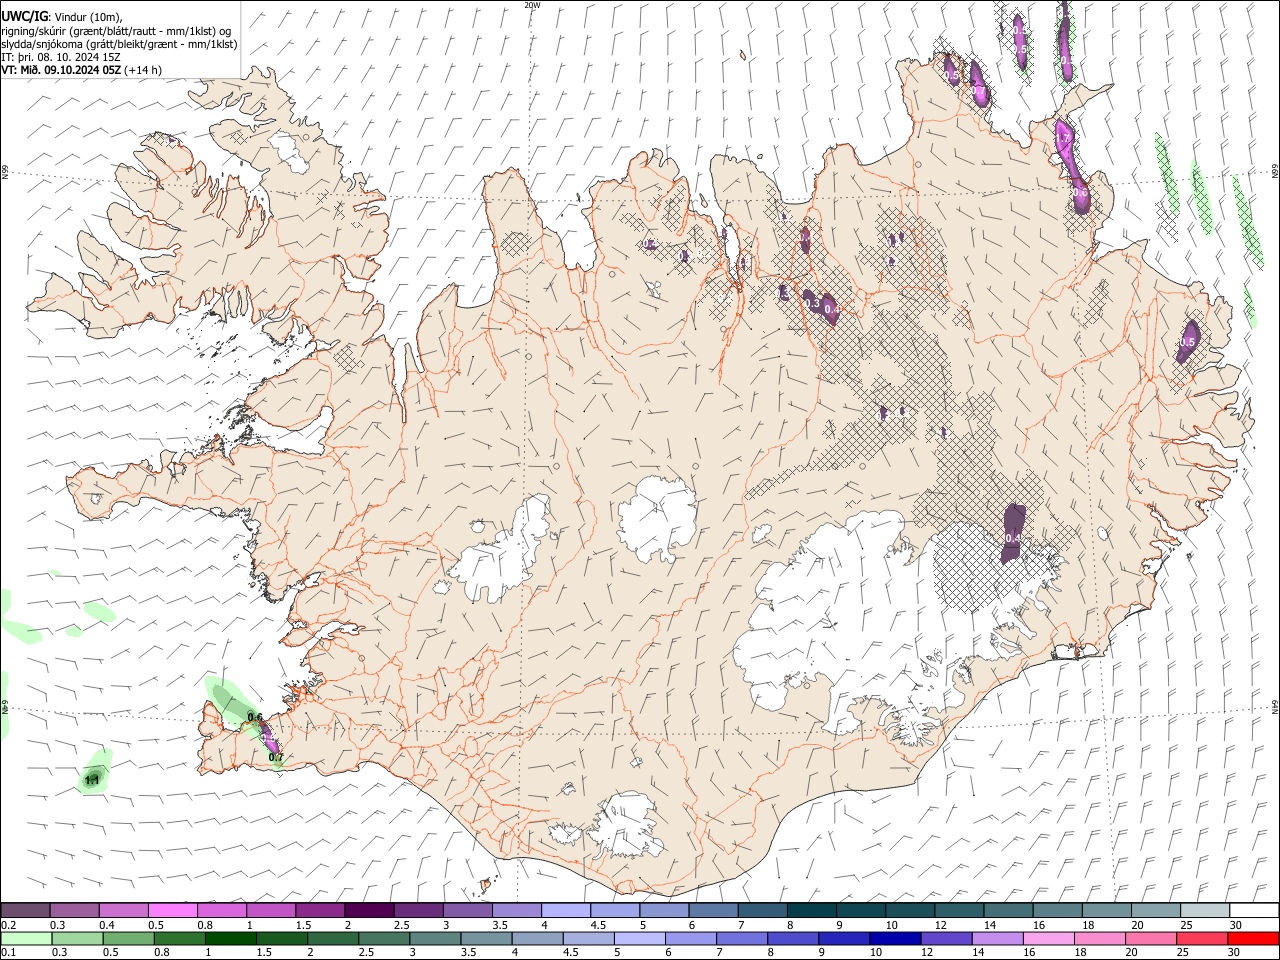
Task: Click the '1.1' value on the offshore green patch
Action: [x=92, y=780]
